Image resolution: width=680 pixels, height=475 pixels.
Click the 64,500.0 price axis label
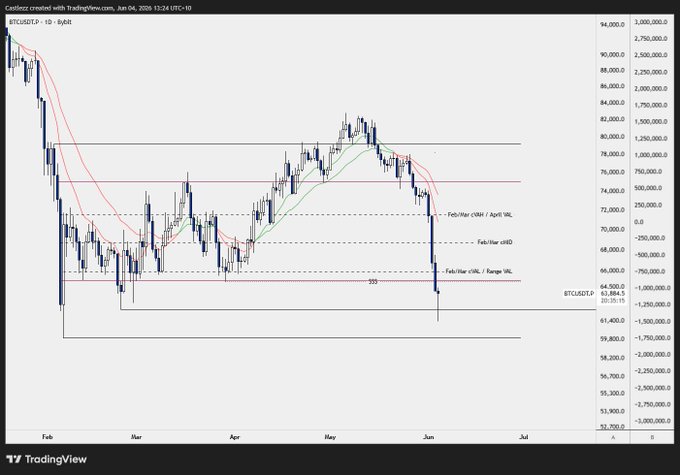(x=612, y=287)
